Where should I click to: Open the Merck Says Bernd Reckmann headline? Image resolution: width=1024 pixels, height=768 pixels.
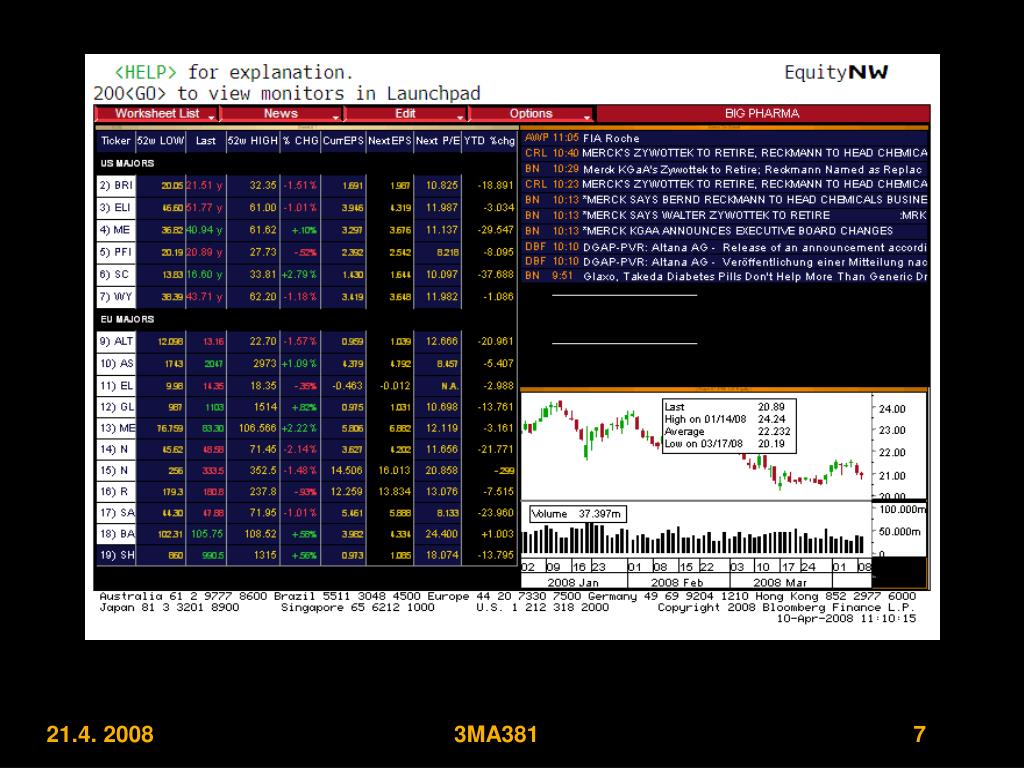725,200
